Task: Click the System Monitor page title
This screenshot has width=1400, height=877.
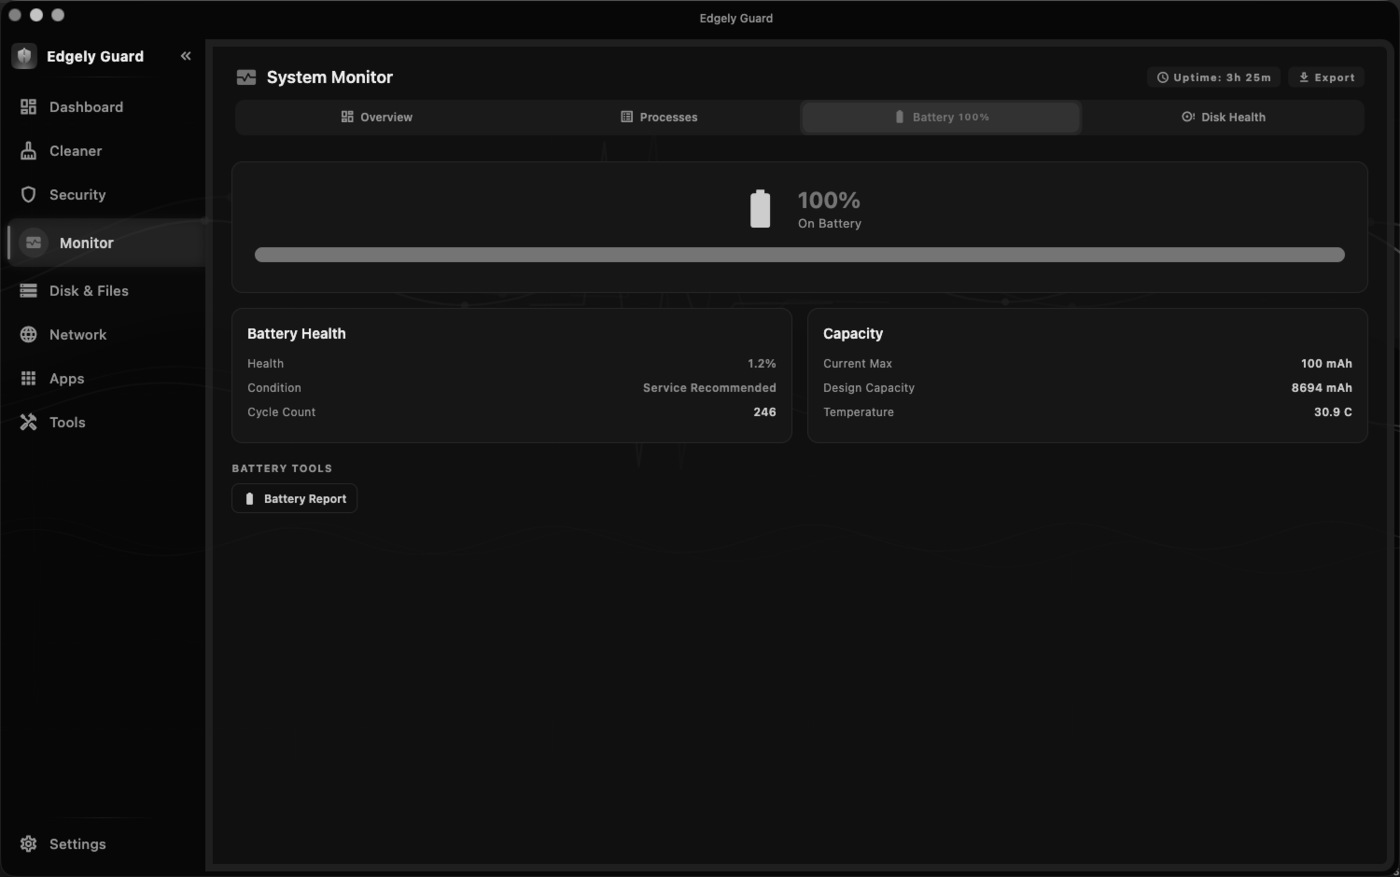Action: pos(330,77)
